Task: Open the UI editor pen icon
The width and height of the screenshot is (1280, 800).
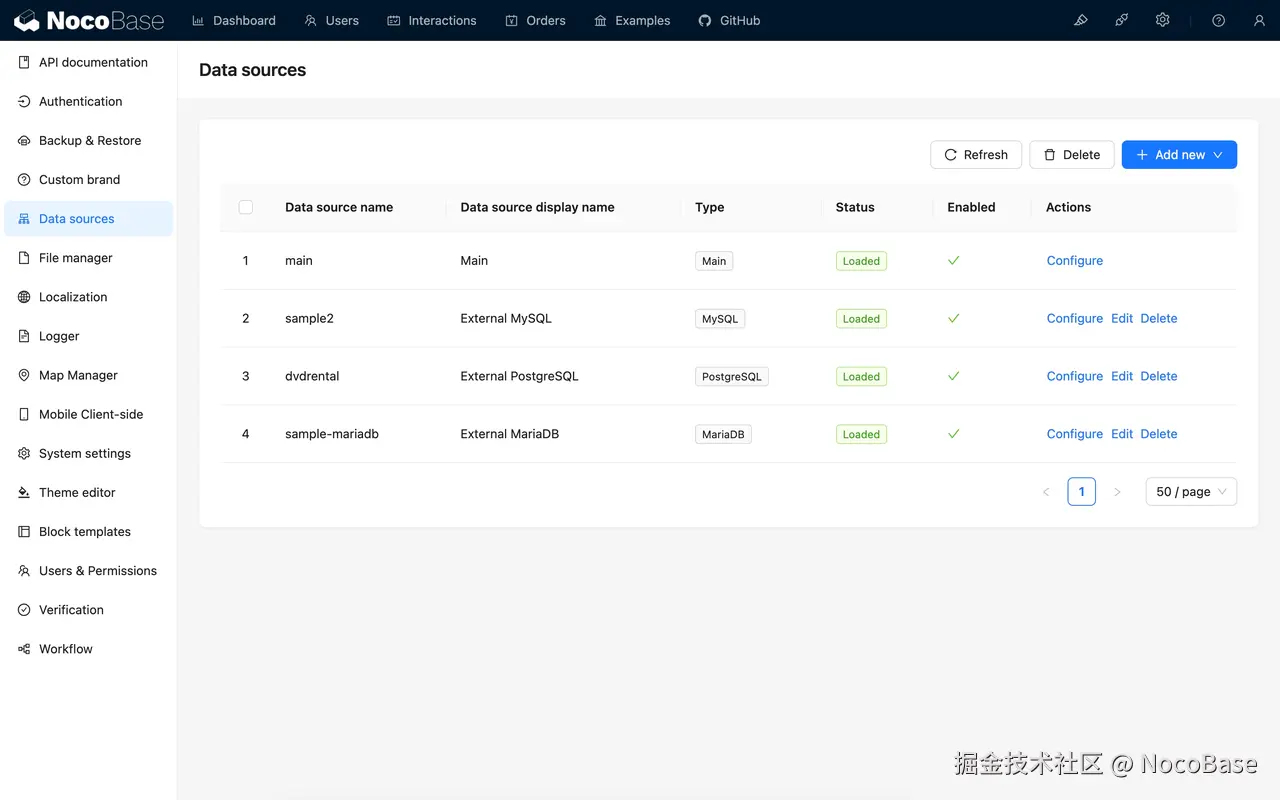Action: click(x=1080, y=19)
